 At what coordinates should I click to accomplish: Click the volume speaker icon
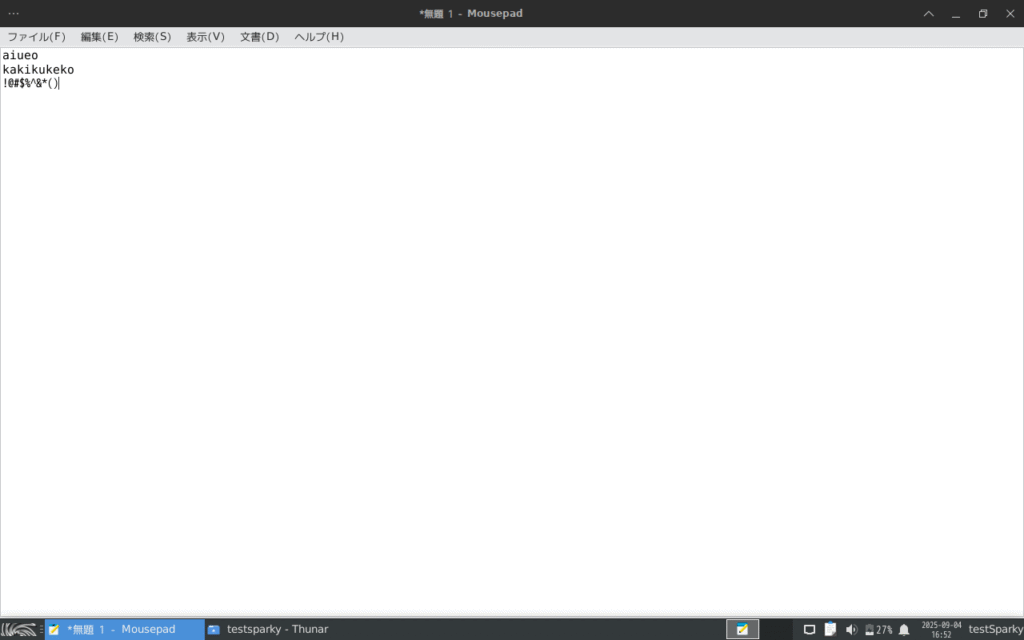click(851, 629)
